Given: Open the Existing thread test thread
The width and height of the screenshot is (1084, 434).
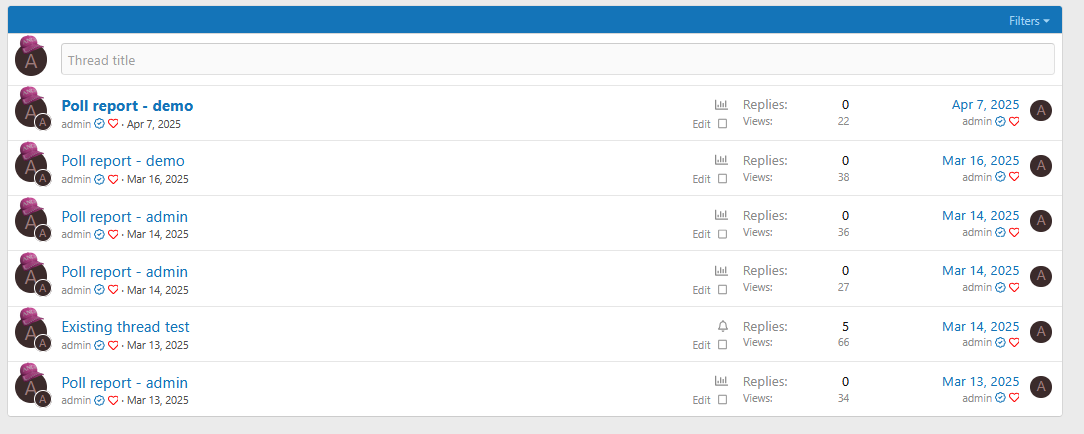Looking at the screenshot, I should coord(125,327).
